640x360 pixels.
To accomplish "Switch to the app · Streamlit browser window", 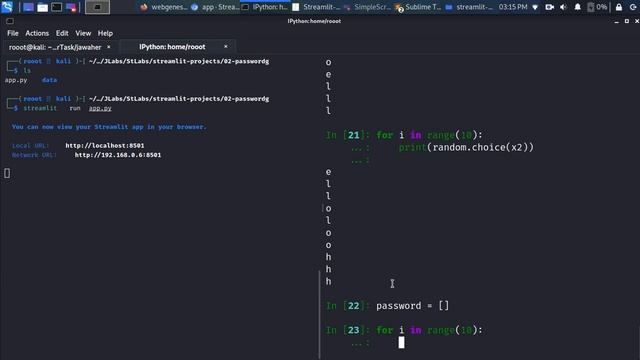I will point(216,7).
